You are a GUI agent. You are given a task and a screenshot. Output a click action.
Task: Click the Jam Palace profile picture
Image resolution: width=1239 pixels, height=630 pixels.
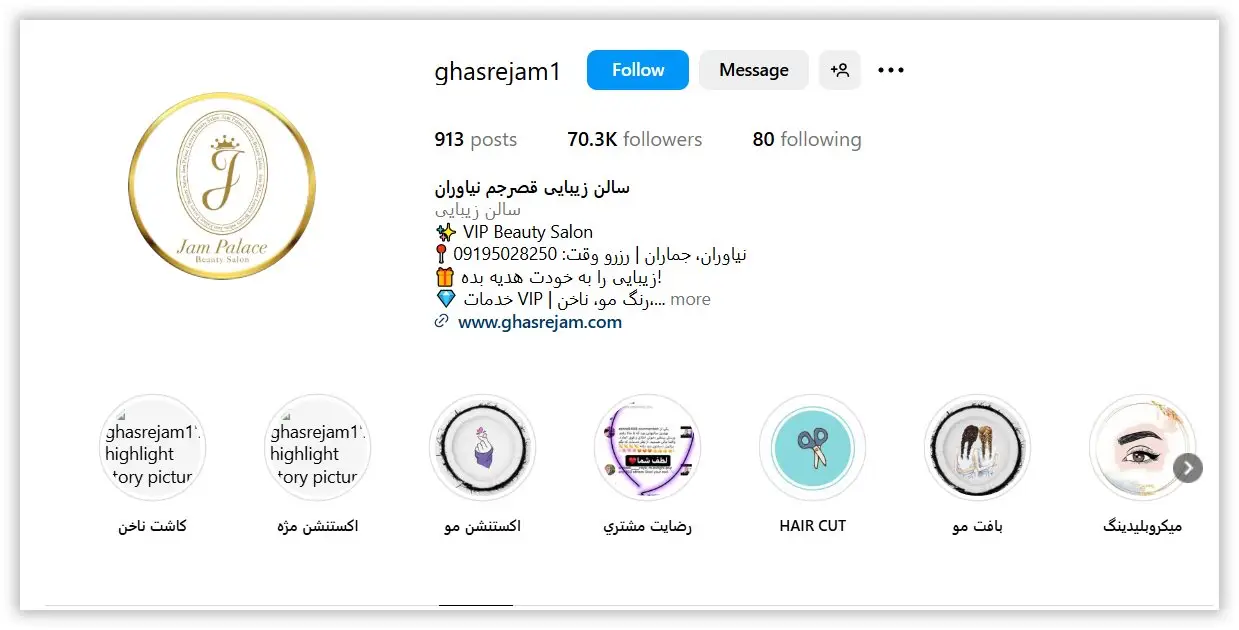coord(222,185)
